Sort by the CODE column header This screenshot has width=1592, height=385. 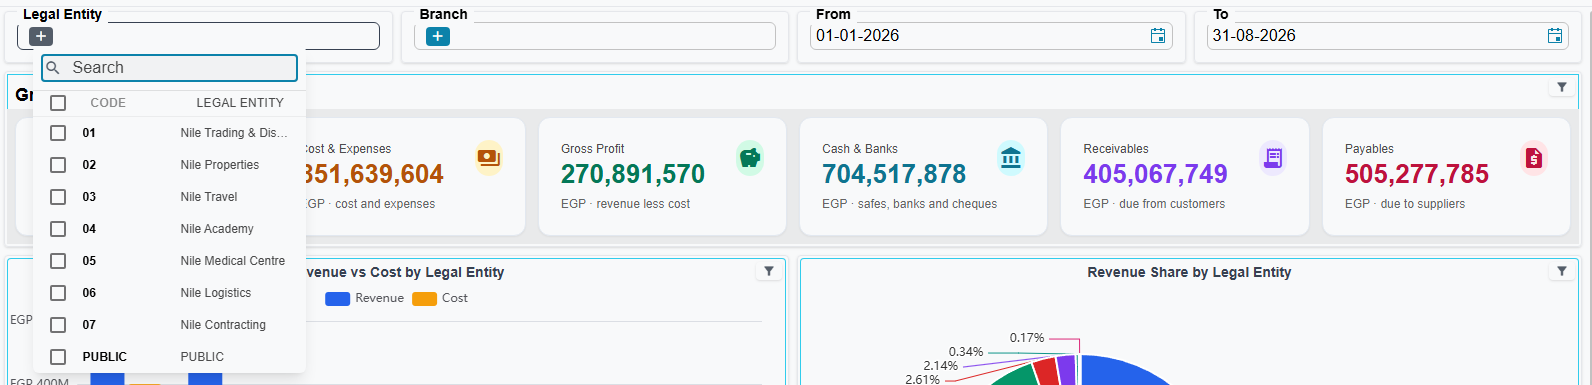point(108,103)
